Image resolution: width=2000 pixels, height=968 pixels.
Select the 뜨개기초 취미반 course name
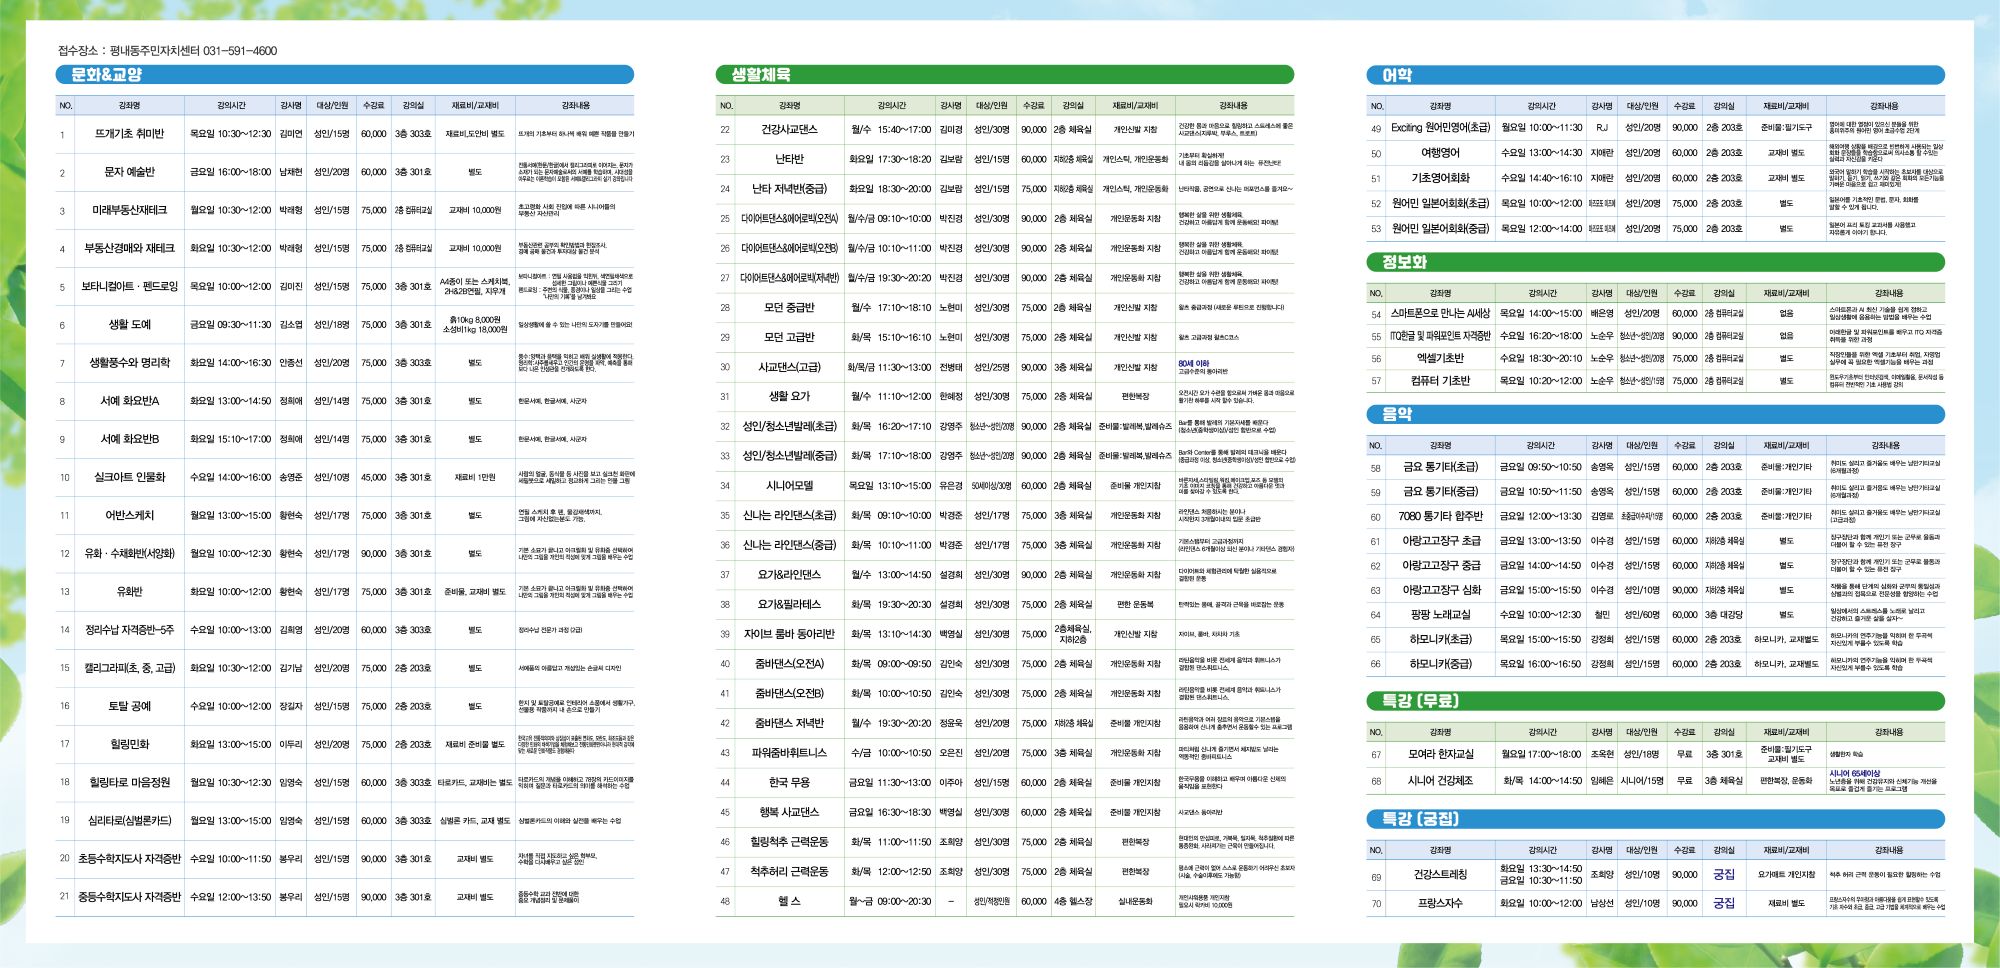129,134
